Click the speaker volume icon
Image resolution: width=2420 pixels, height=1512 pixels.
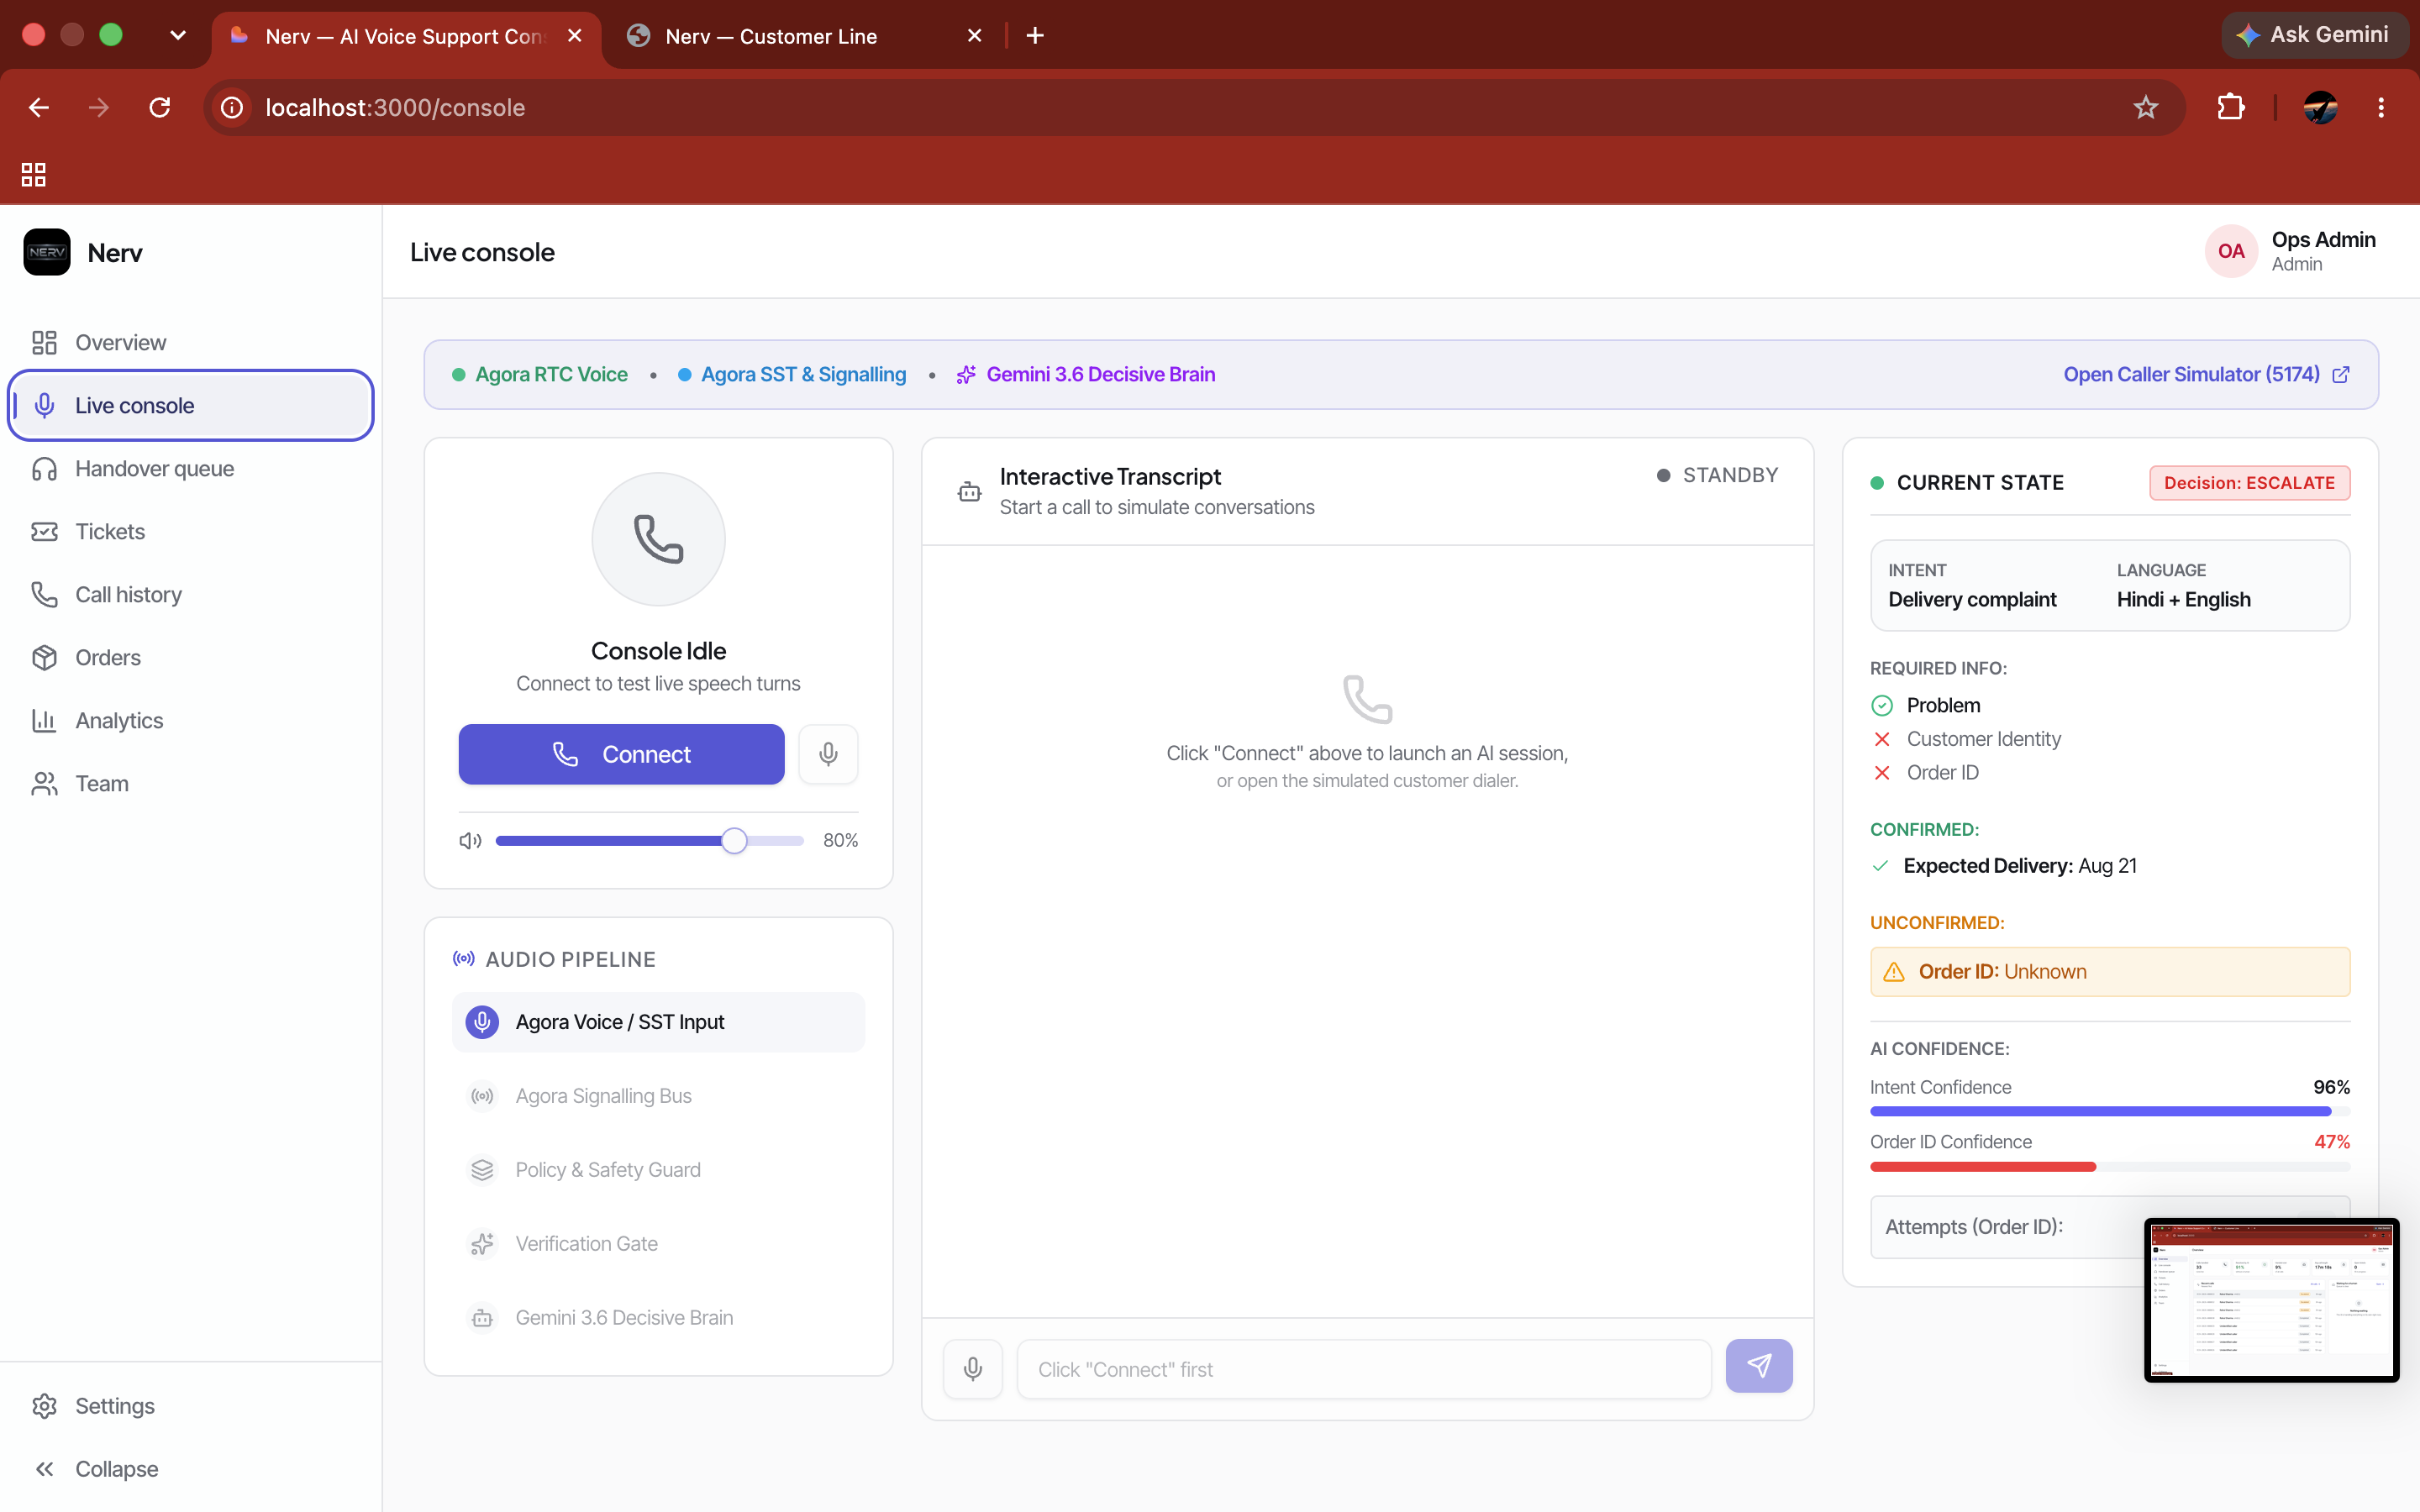pos(470,840)
